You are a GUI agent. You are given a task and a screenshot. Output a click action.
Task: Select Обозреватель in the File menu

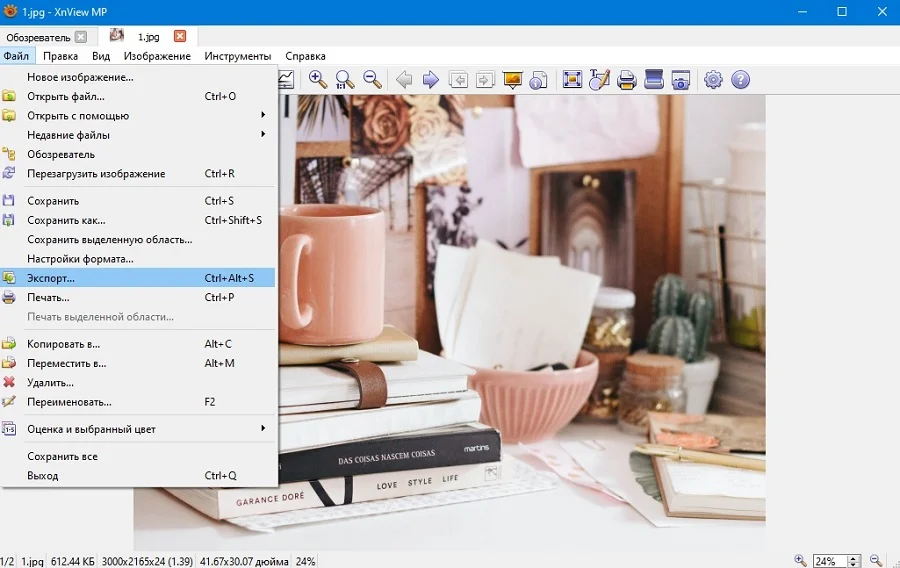point(138,154)
